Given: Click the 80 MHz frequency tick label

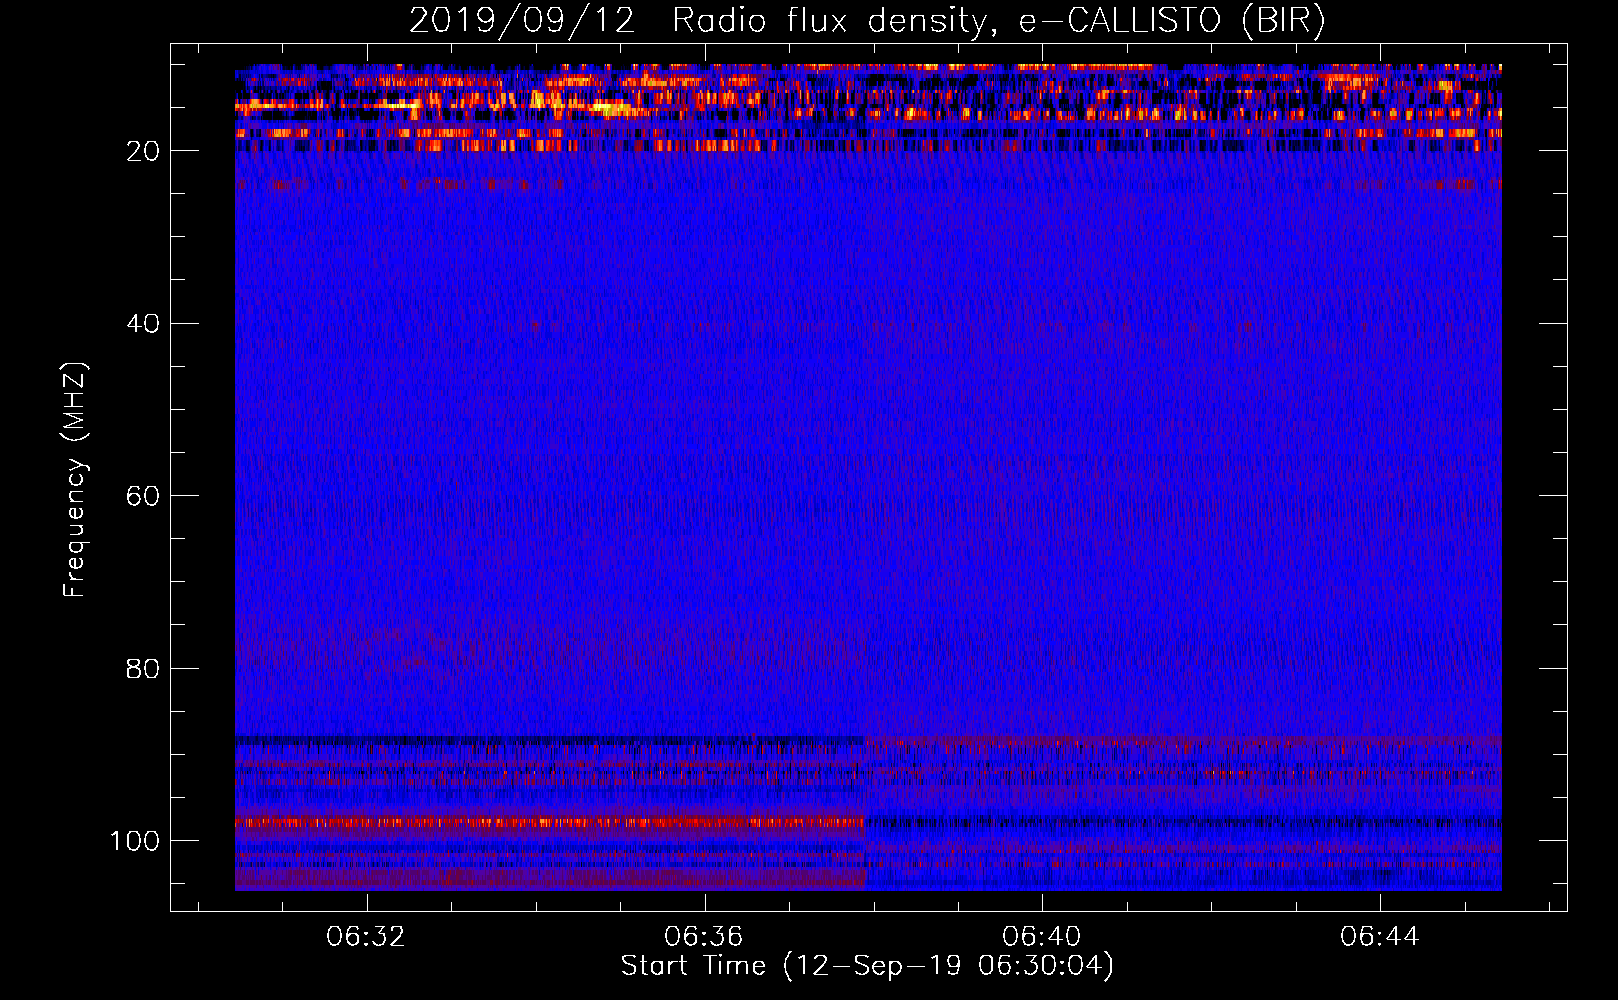Looking at the screenshot, I should point(143,668).
